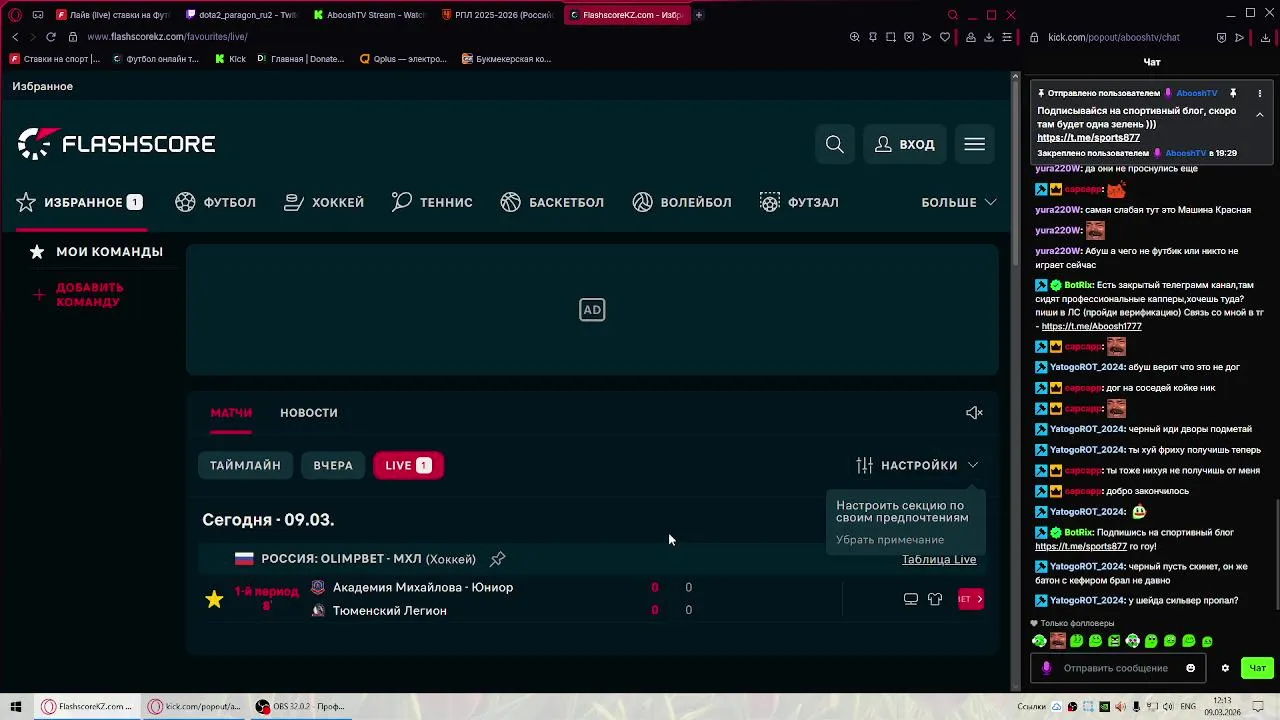Screen dimensions: 1280x720
Task: Expand the БОЛЬШЕ sports dropdown
Action: click(959, 202)
